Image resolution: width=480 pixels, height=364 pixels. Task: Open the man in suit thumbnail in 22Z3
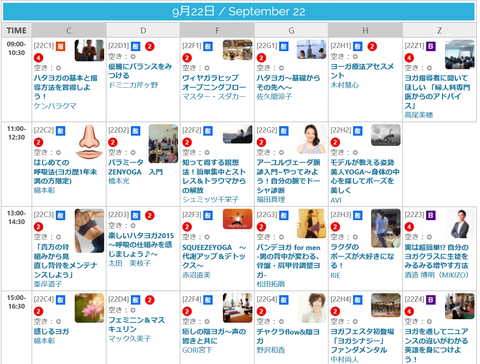point(460,223)
